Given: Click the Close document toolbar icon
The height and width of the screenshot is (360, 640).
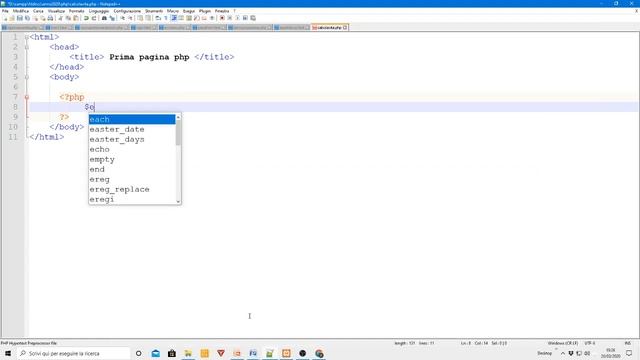Looking at the screenshot, I should pos(36,18).
